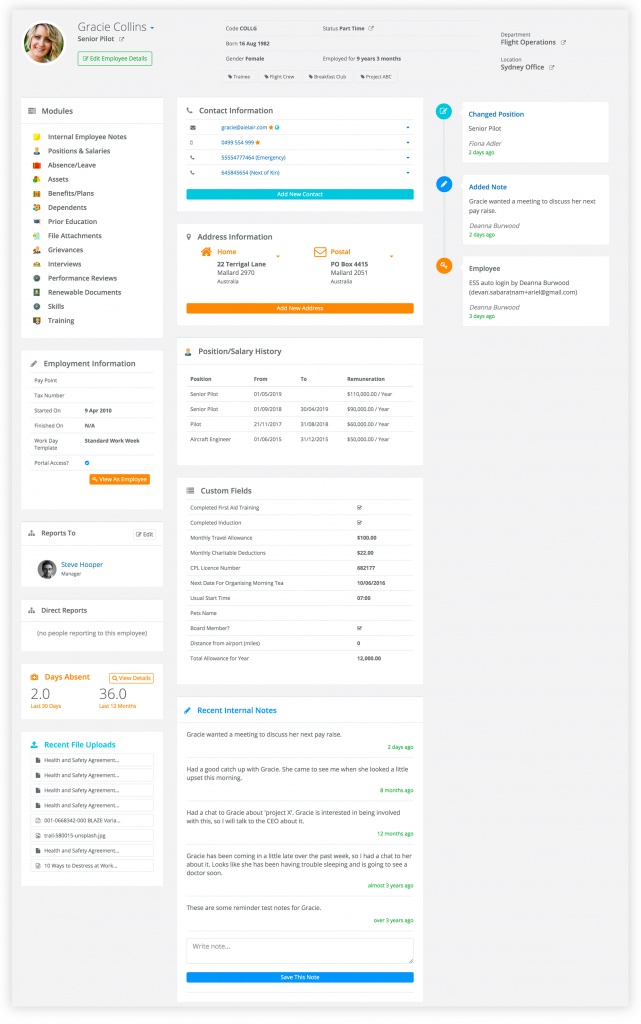Click the Postal envelope icon
Viewport: 641px width, 1024px height.
click(x=320, y=251)
